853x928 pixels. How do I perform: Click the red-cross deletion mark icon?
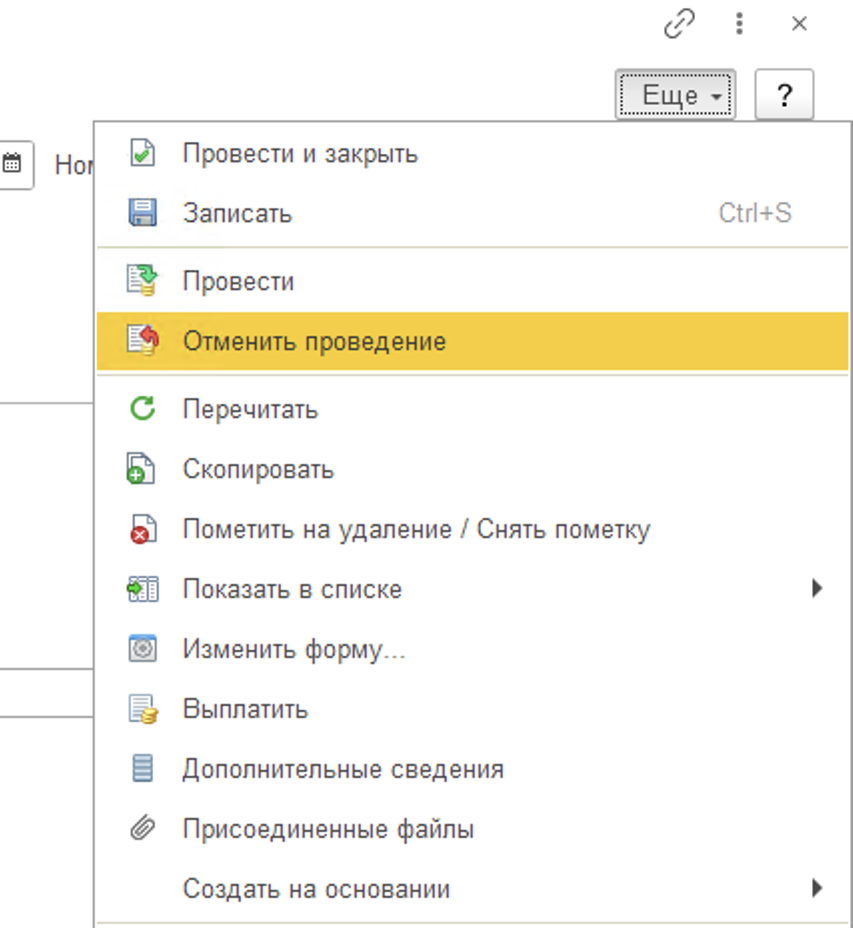tap(143, 529)
